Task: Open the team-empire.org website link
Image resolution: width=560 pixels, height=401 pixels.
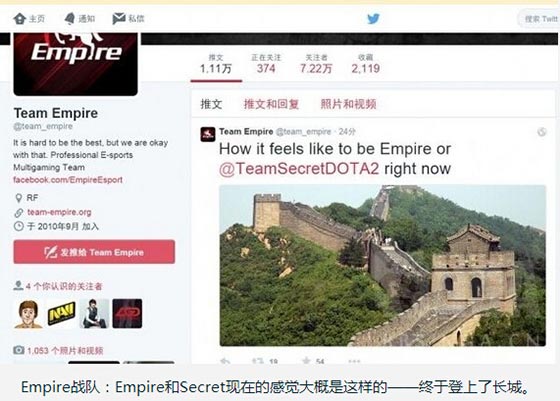Action: (59, 212)
